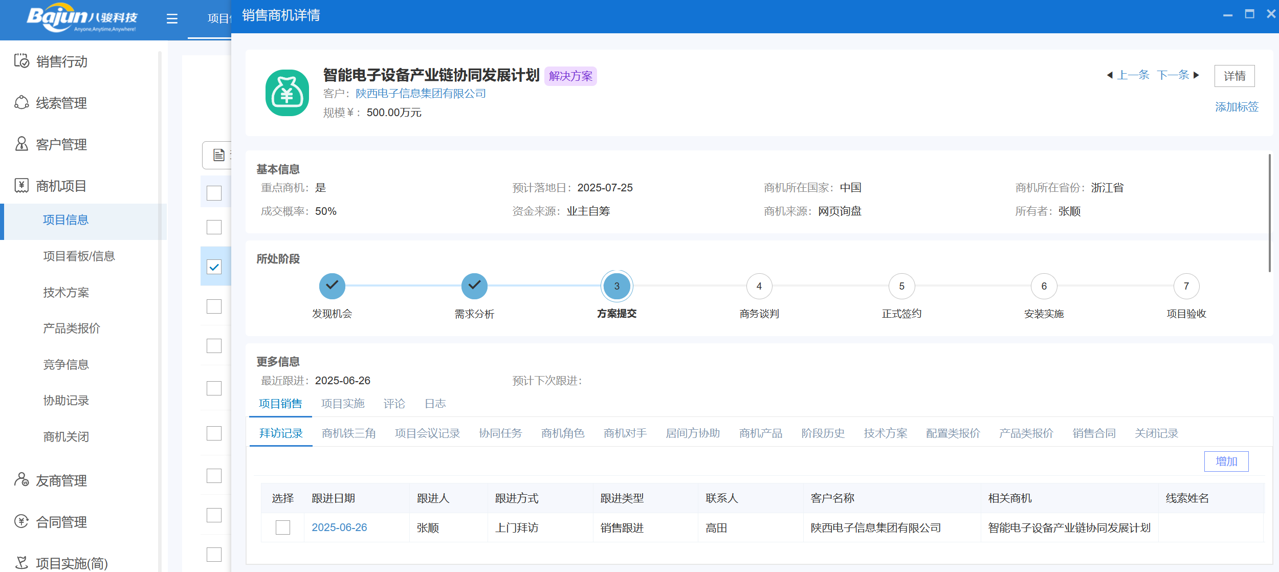Click the 合同管理 sidebar icon
1279x572 pixels.
click(x=21, y=522)
